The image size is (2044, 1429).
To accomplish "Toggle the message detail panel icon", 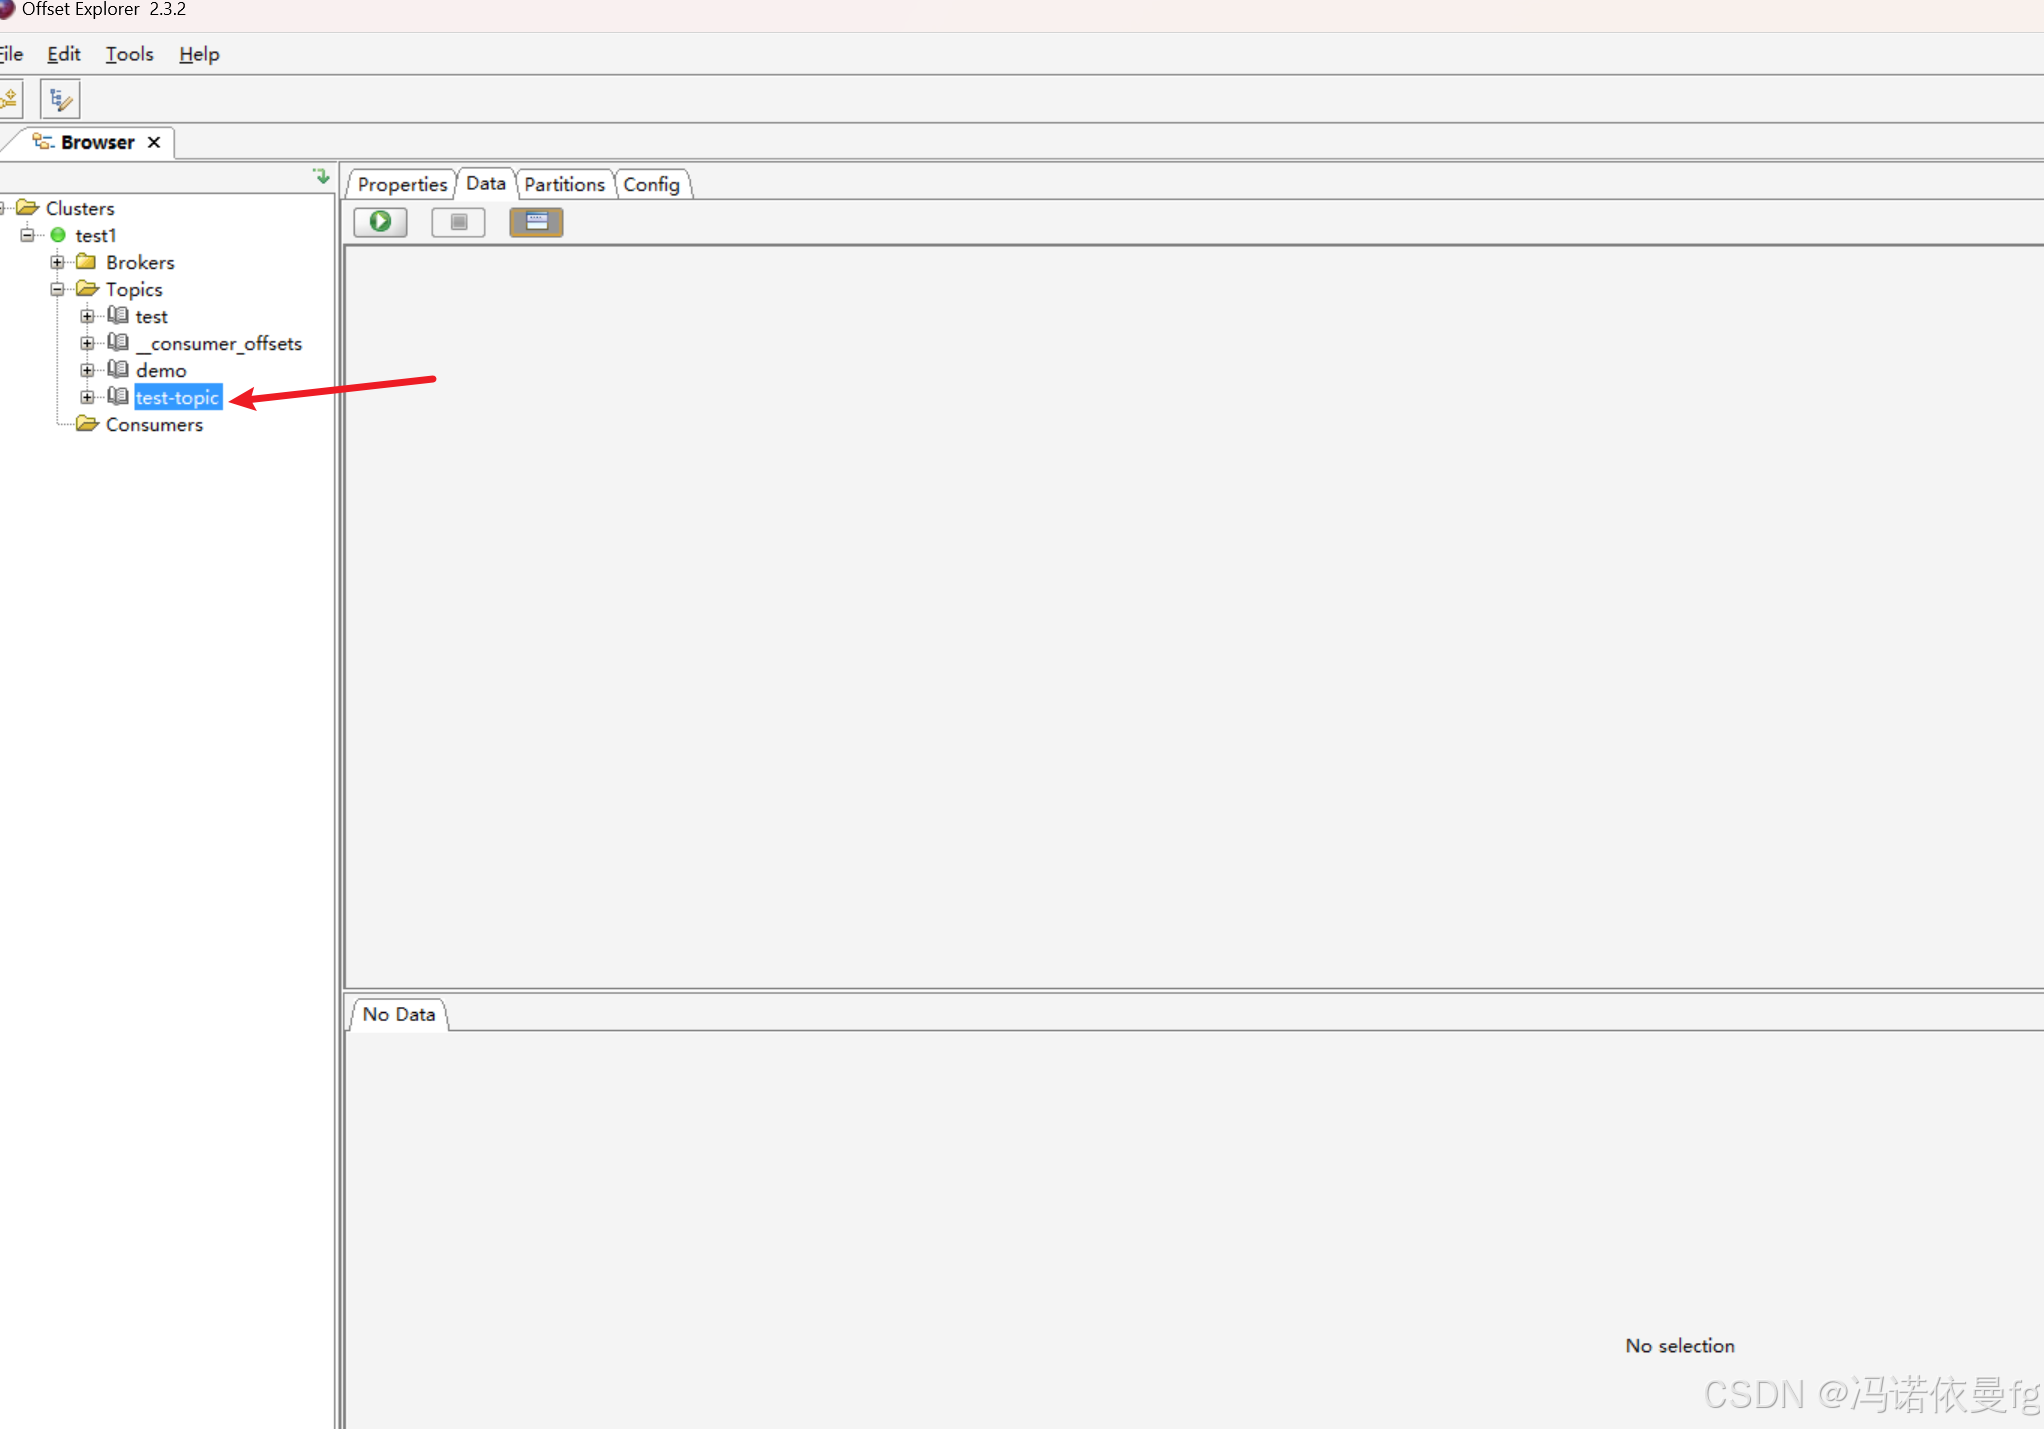I will pyautogui.click(x=536, y=222).
